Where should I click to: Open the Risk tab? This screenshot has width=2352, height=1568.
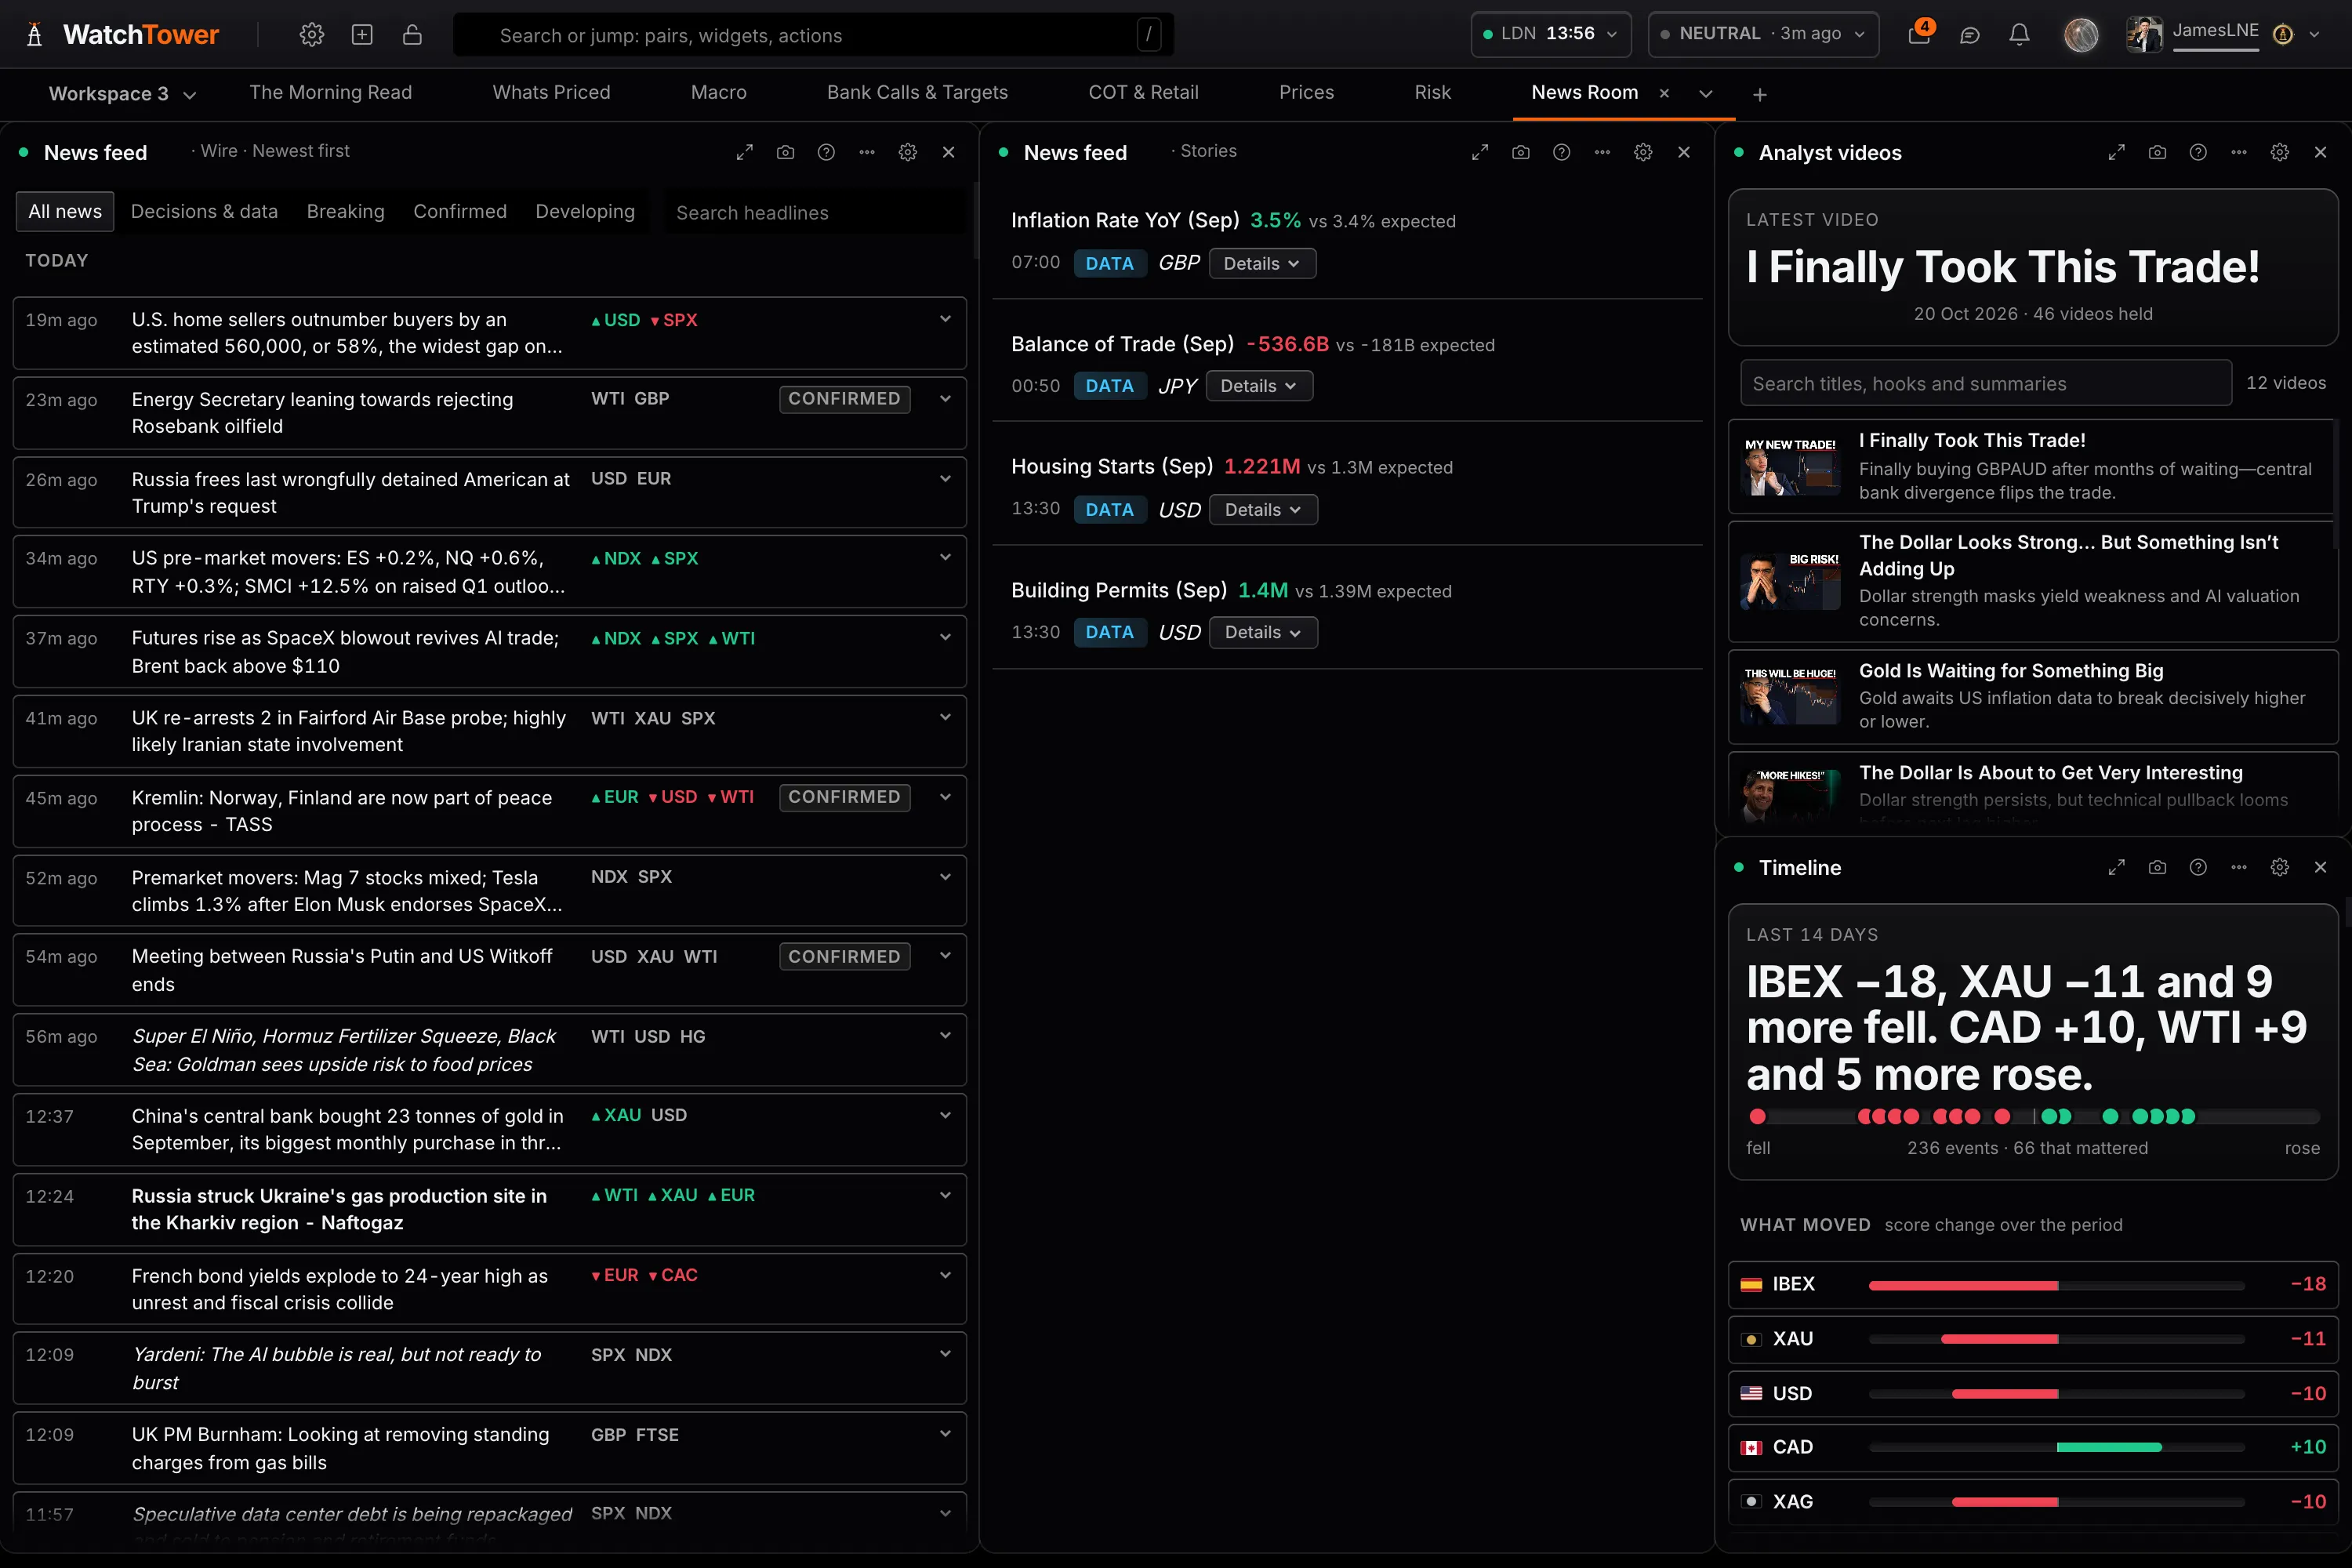click(1432, 93)
